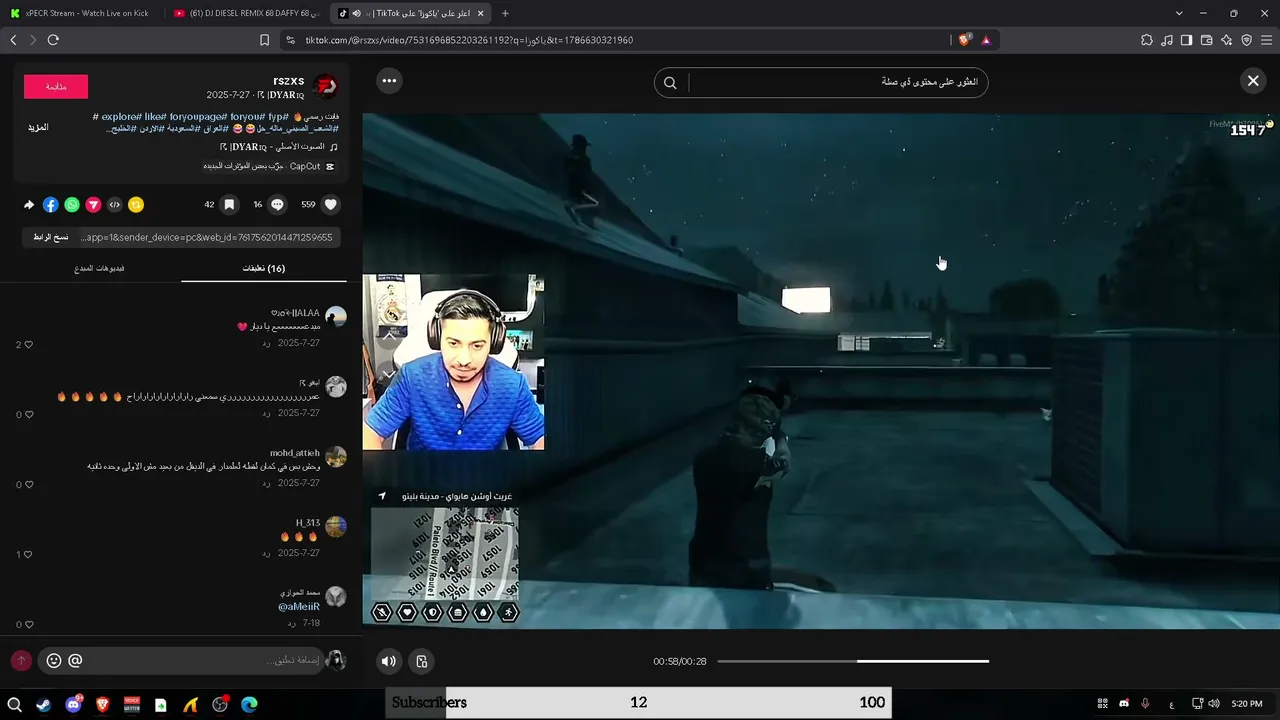
Task: Reply to the H_313 comment
Action: [267, 553]
